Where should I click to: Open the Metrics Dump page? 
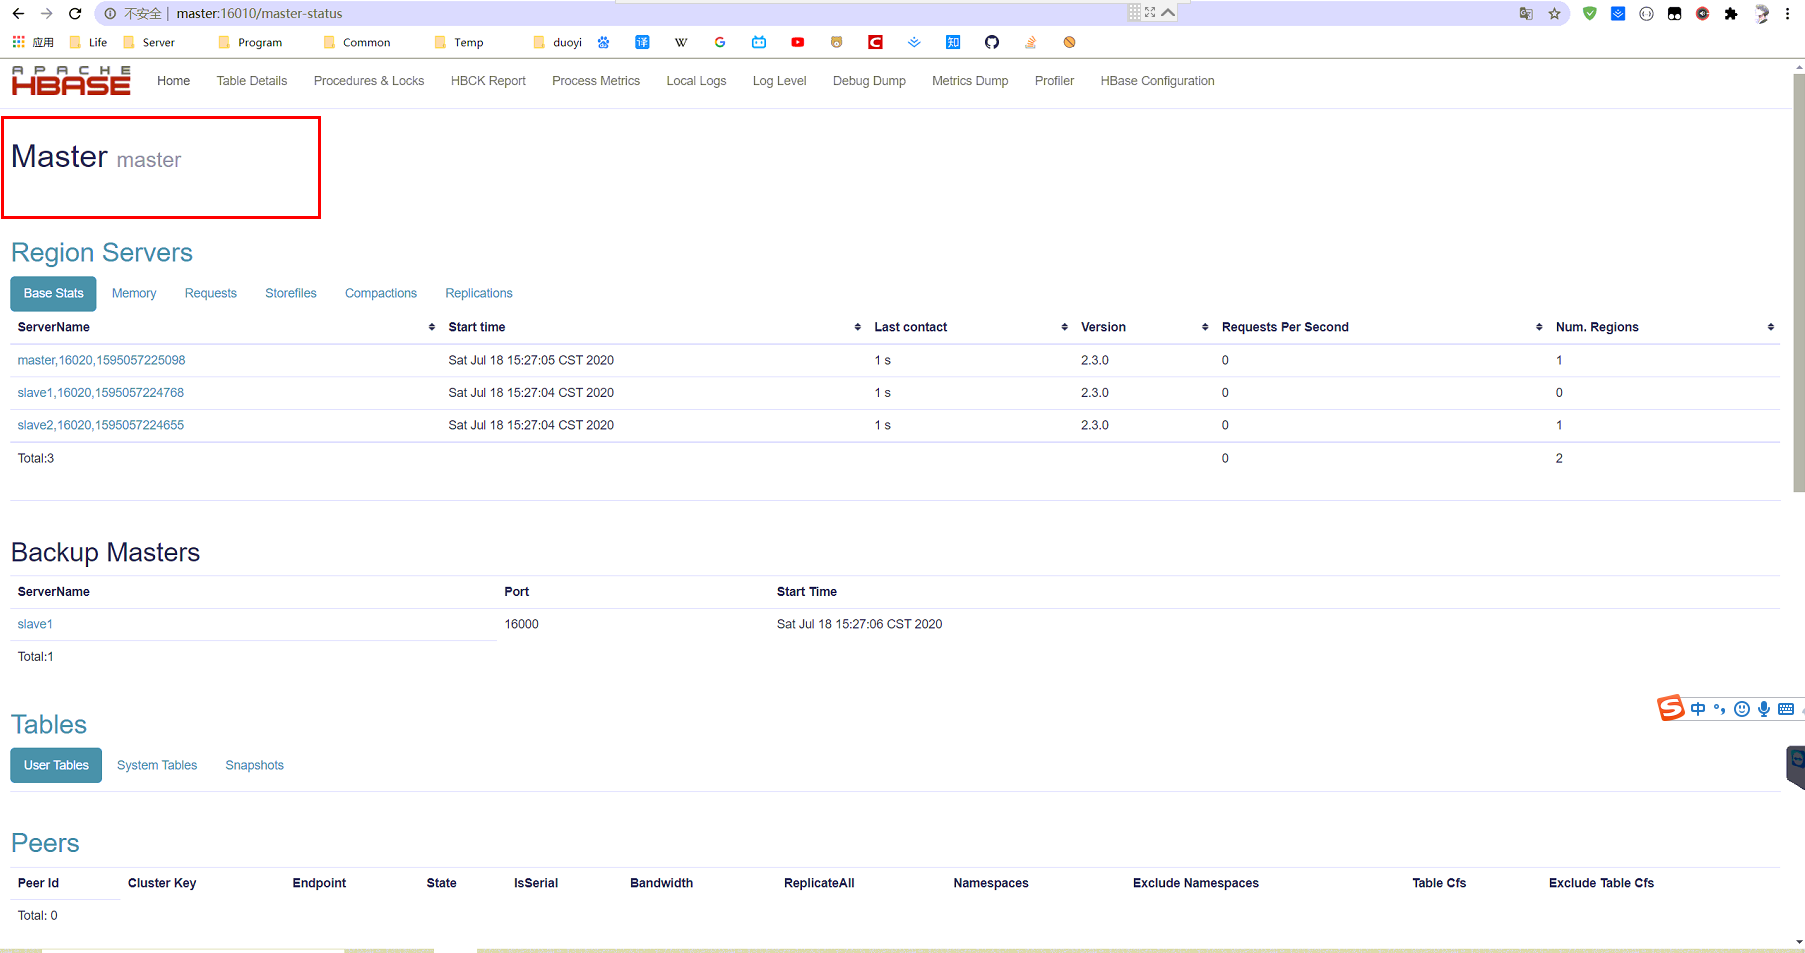970,81
